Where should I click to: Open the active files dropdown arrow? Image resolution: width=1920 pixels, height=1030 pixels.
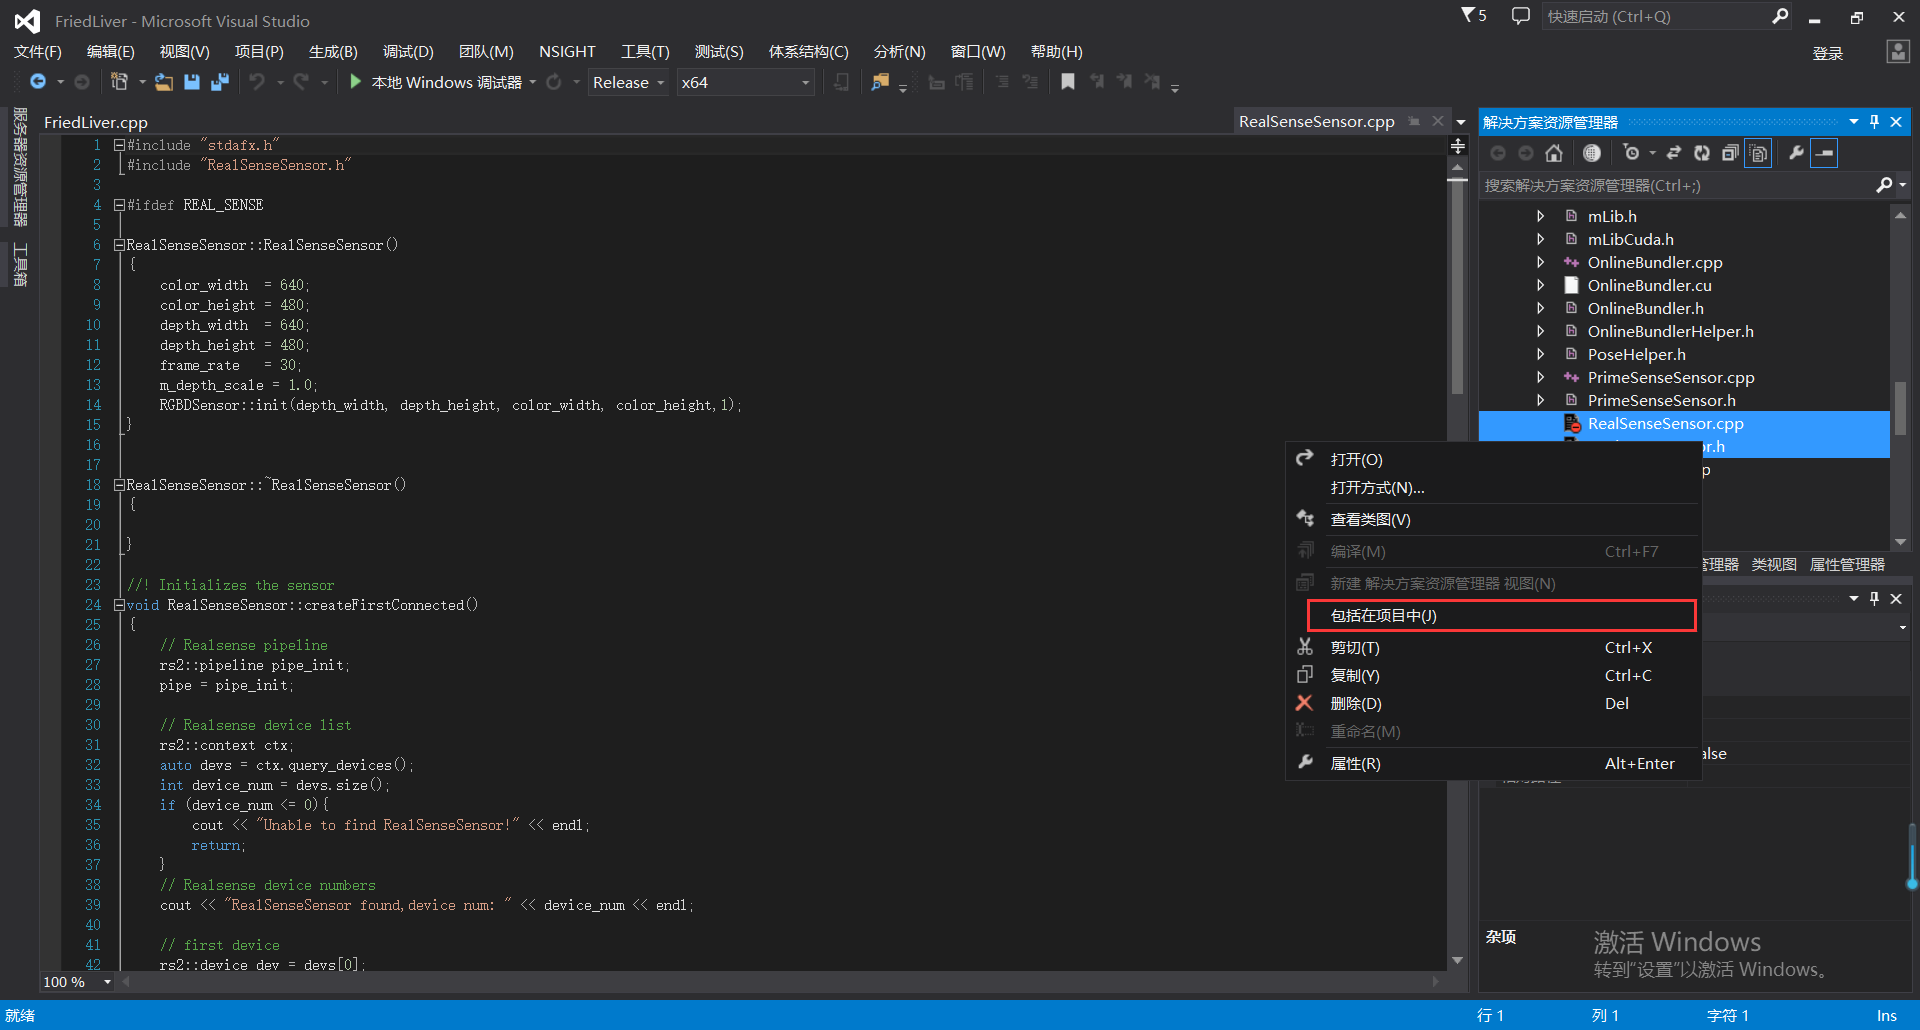click(x=1461, y=122)
